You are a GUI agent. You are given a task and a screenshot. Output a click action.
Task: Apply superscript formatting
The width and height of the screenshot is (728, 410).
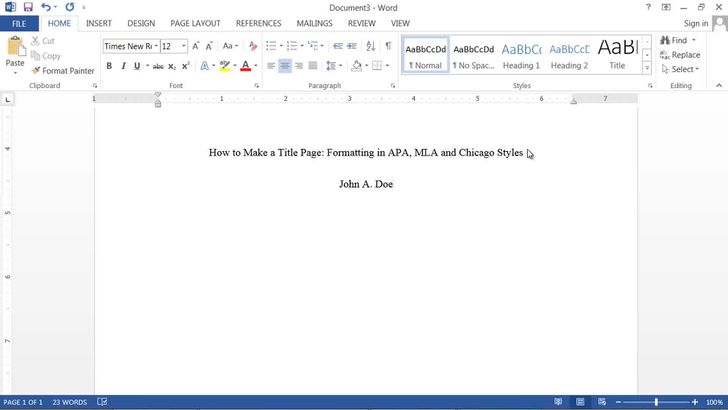pyautogui.click(x=185, y=66)
